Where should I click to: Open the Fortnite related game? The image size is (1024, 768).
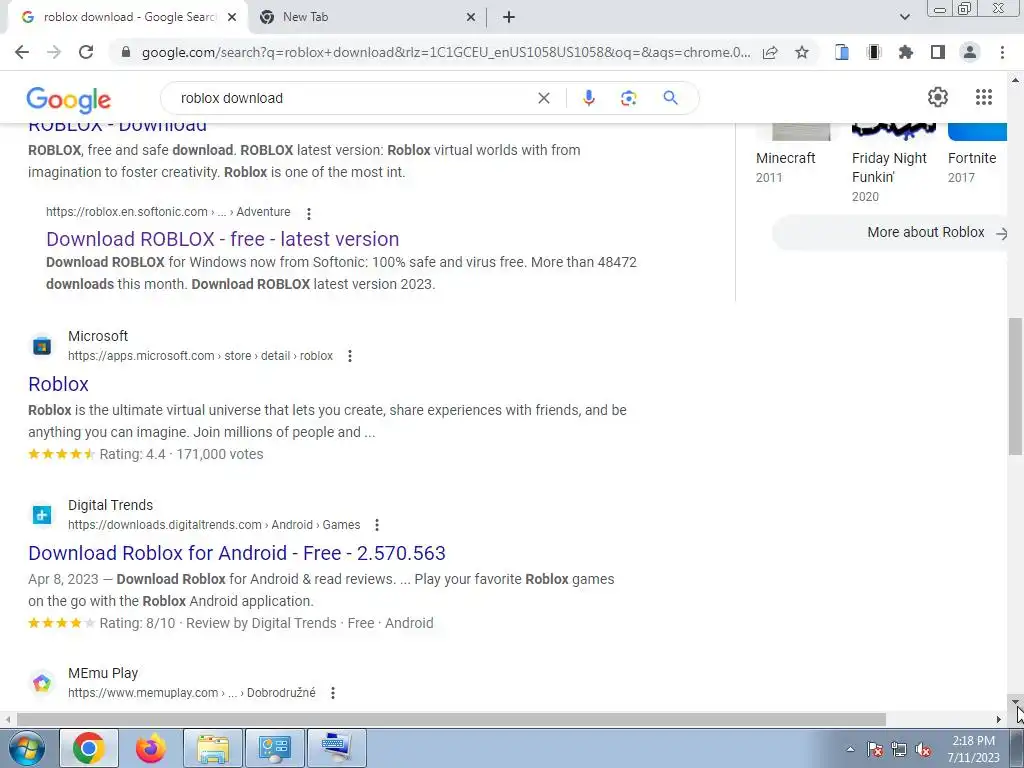972,158
